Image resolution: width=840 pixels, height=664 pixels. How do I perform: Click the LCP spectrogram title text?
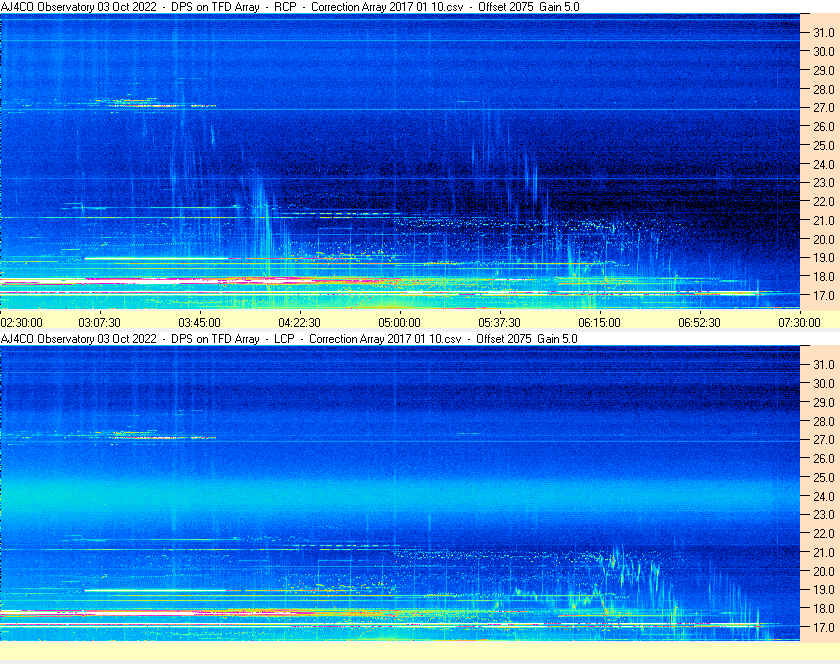(x=289, y=339)
